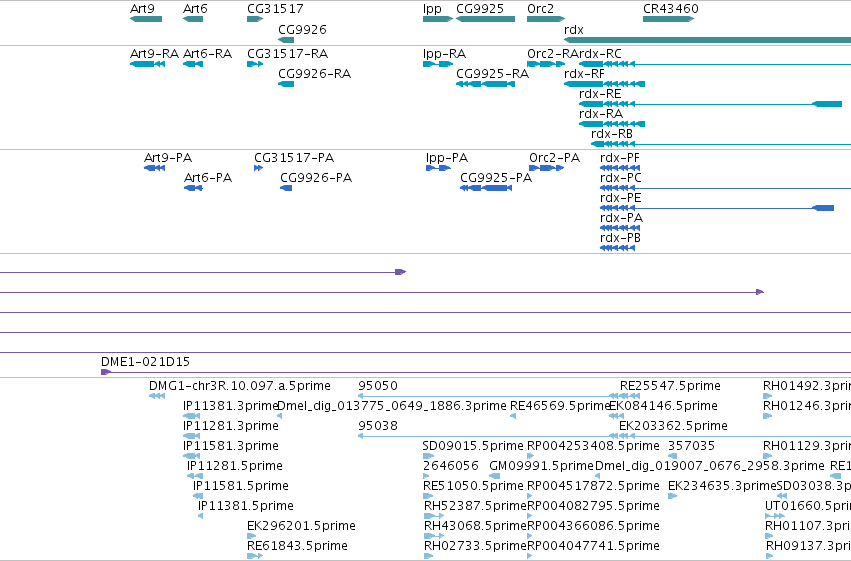Click protein rdx-PE

click(x=716, y=208)
